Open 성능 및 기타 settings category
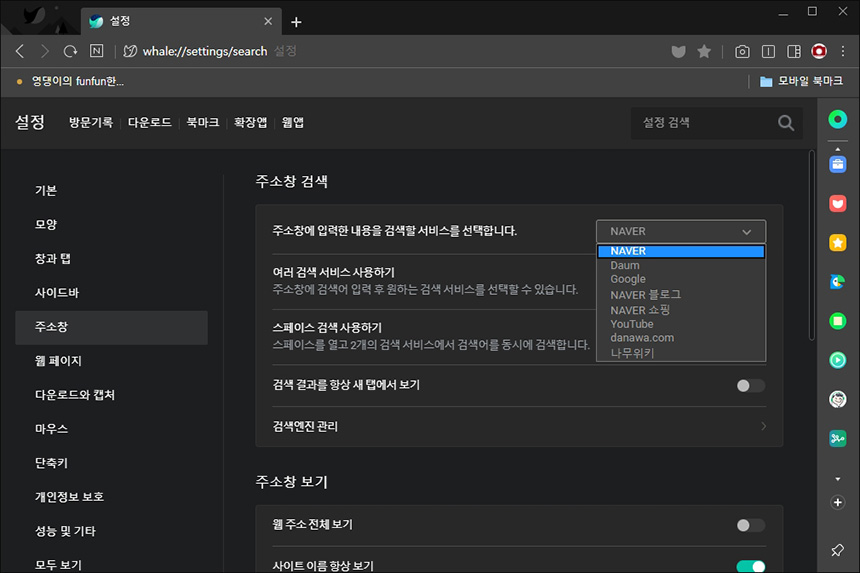860x573 pixels. (111, 531)
